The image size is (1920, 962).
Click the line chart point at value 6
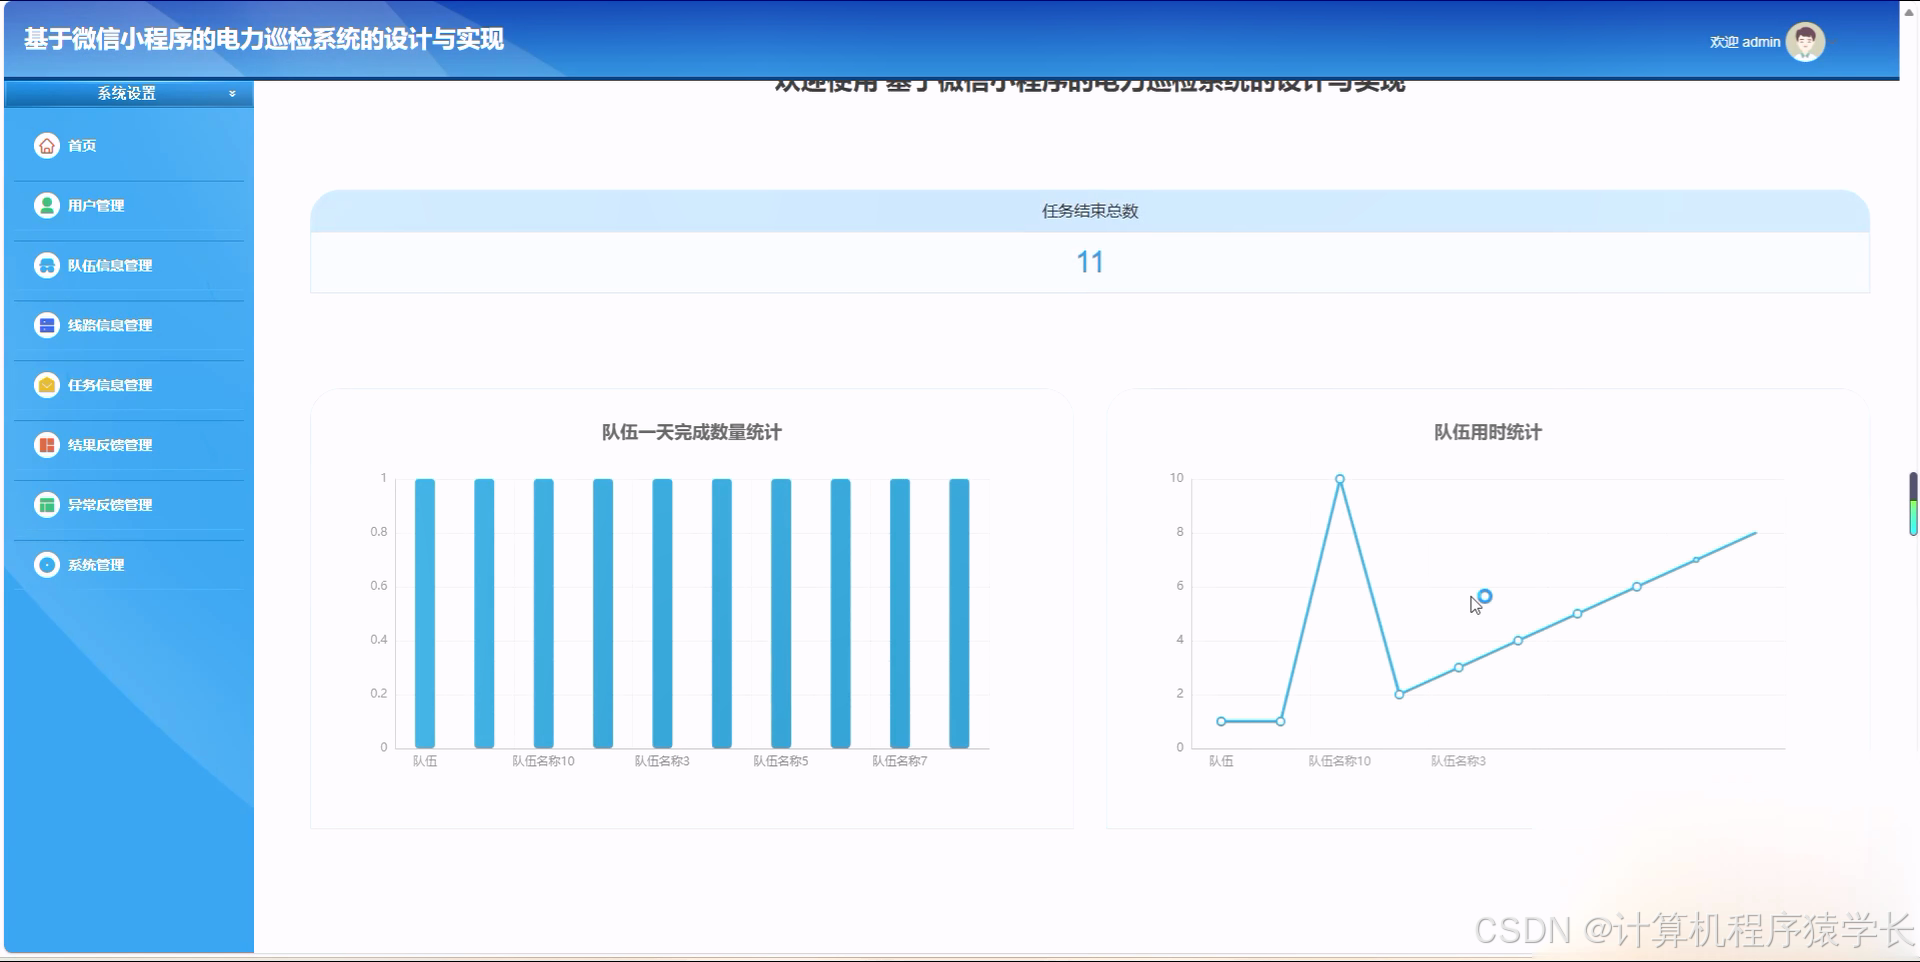1637,587
